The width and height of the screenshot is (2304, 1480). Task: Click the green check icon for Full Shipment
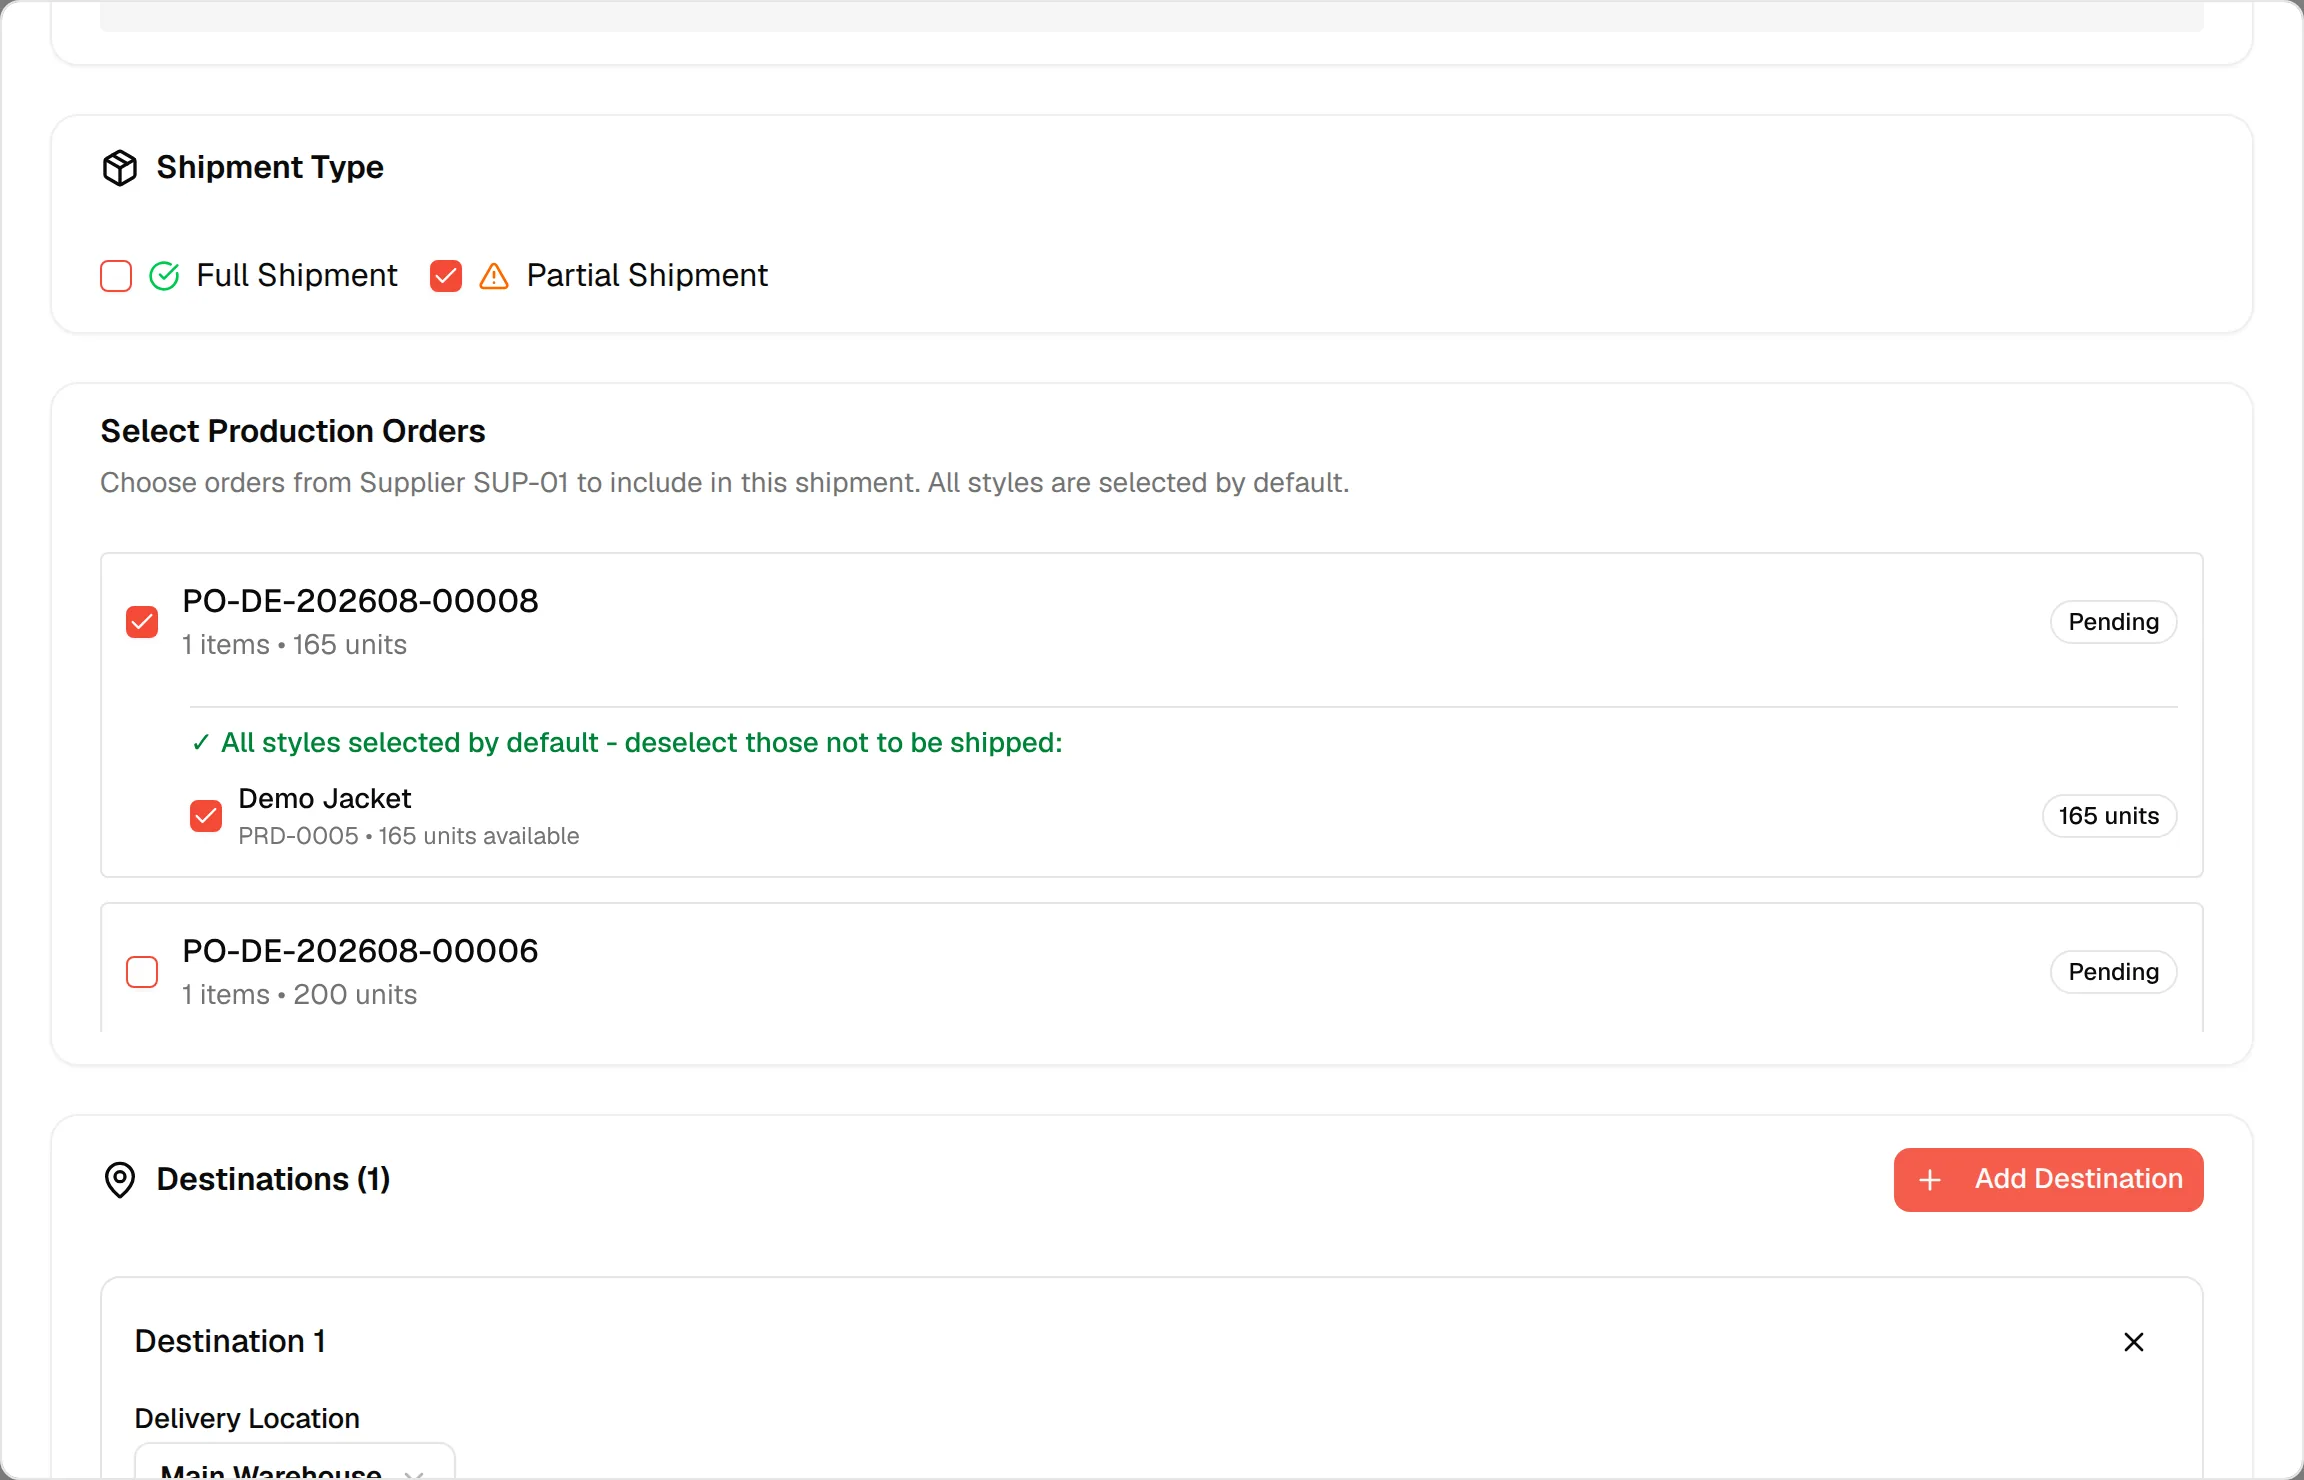(x=164, y=276)
